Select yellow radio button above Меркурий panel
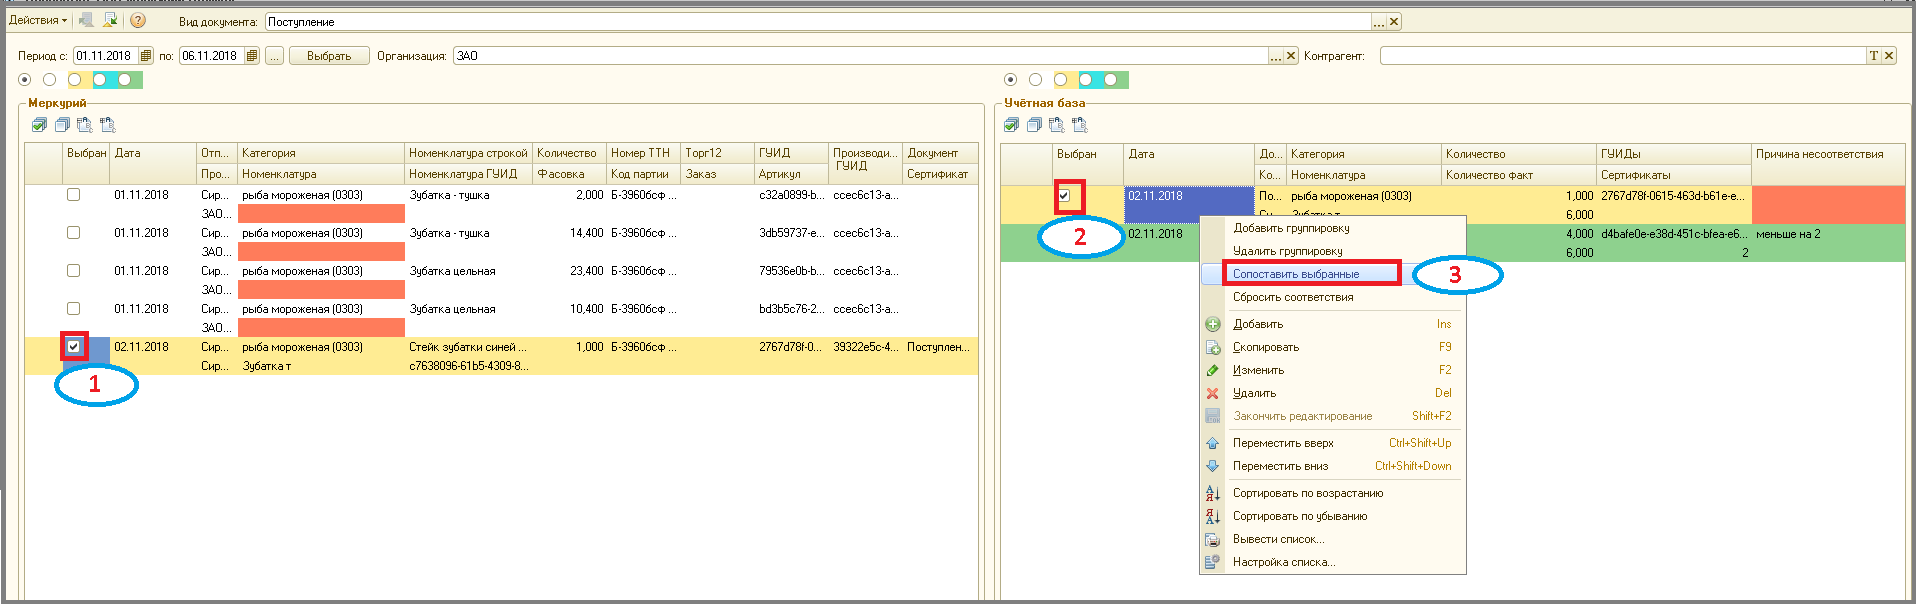The width and height of the screenshot is (1916, 604). [74, 80]
